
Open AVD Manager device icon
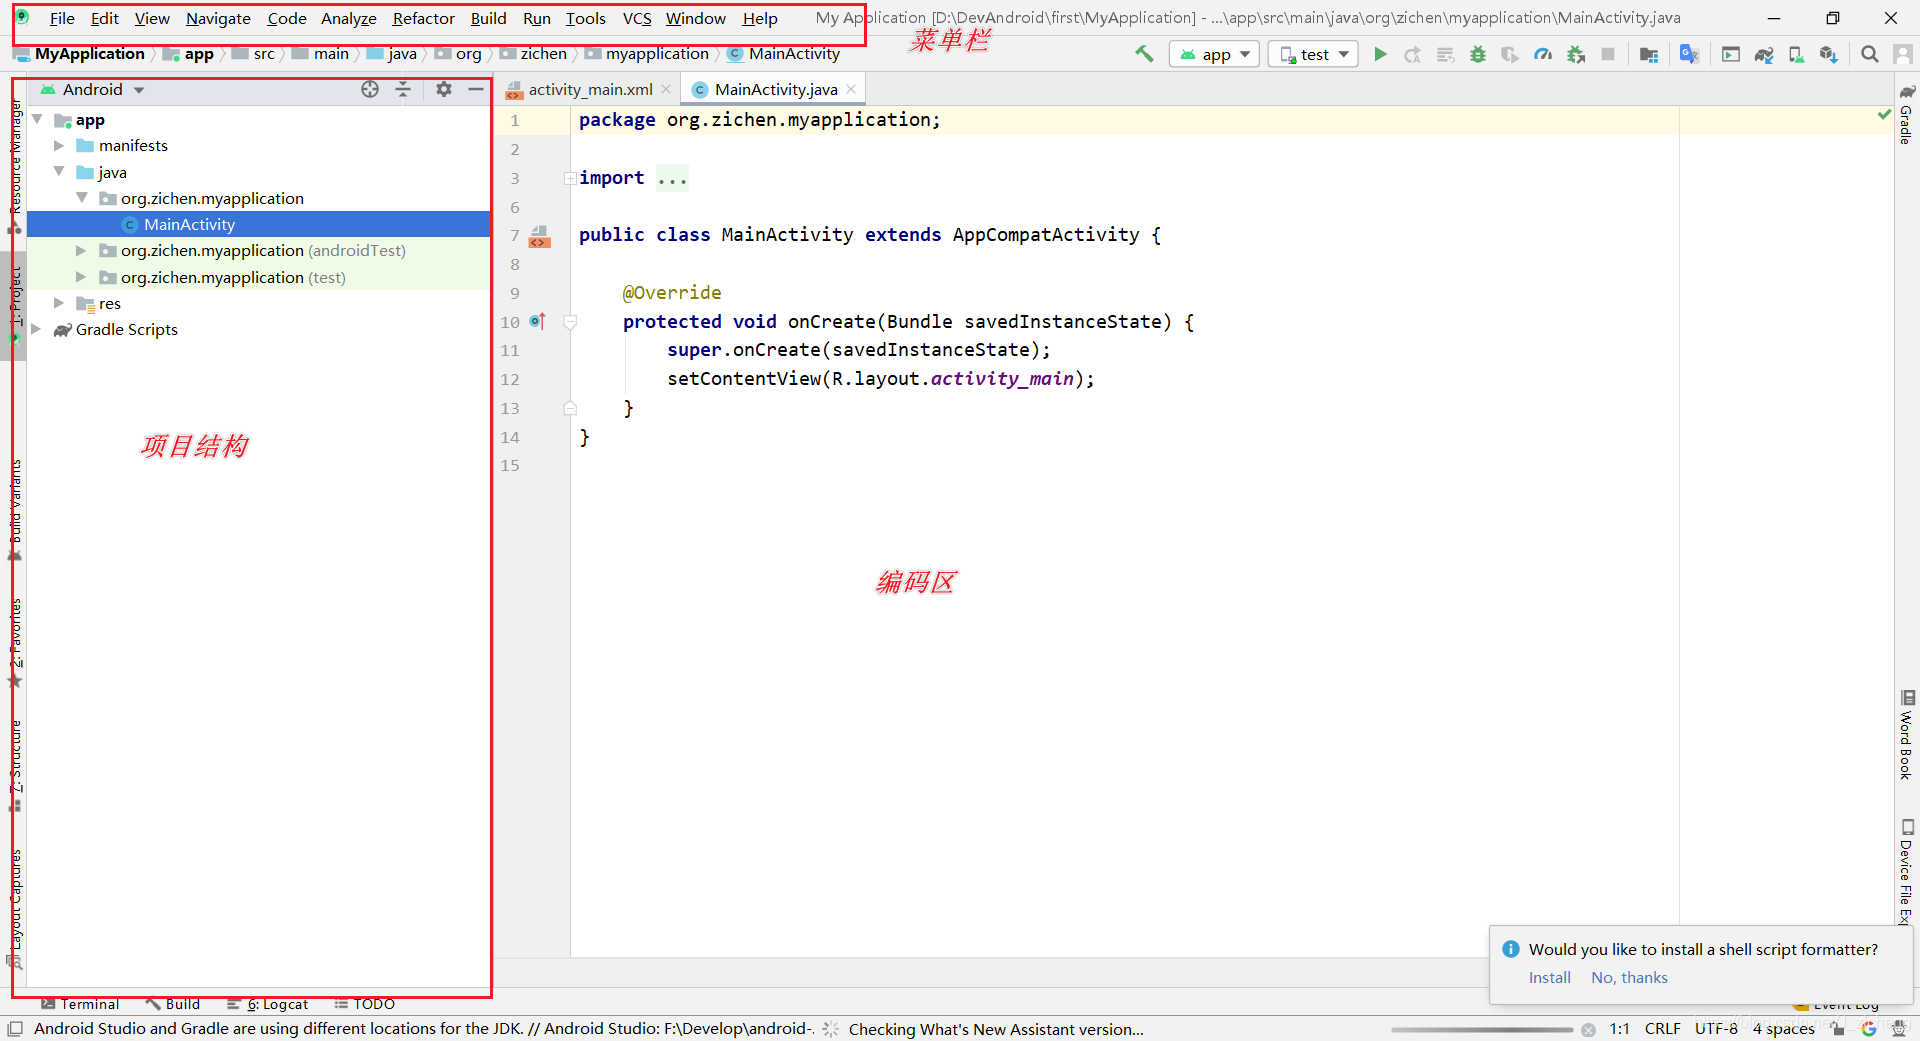pyautogui.click(x=1796, y=54)
